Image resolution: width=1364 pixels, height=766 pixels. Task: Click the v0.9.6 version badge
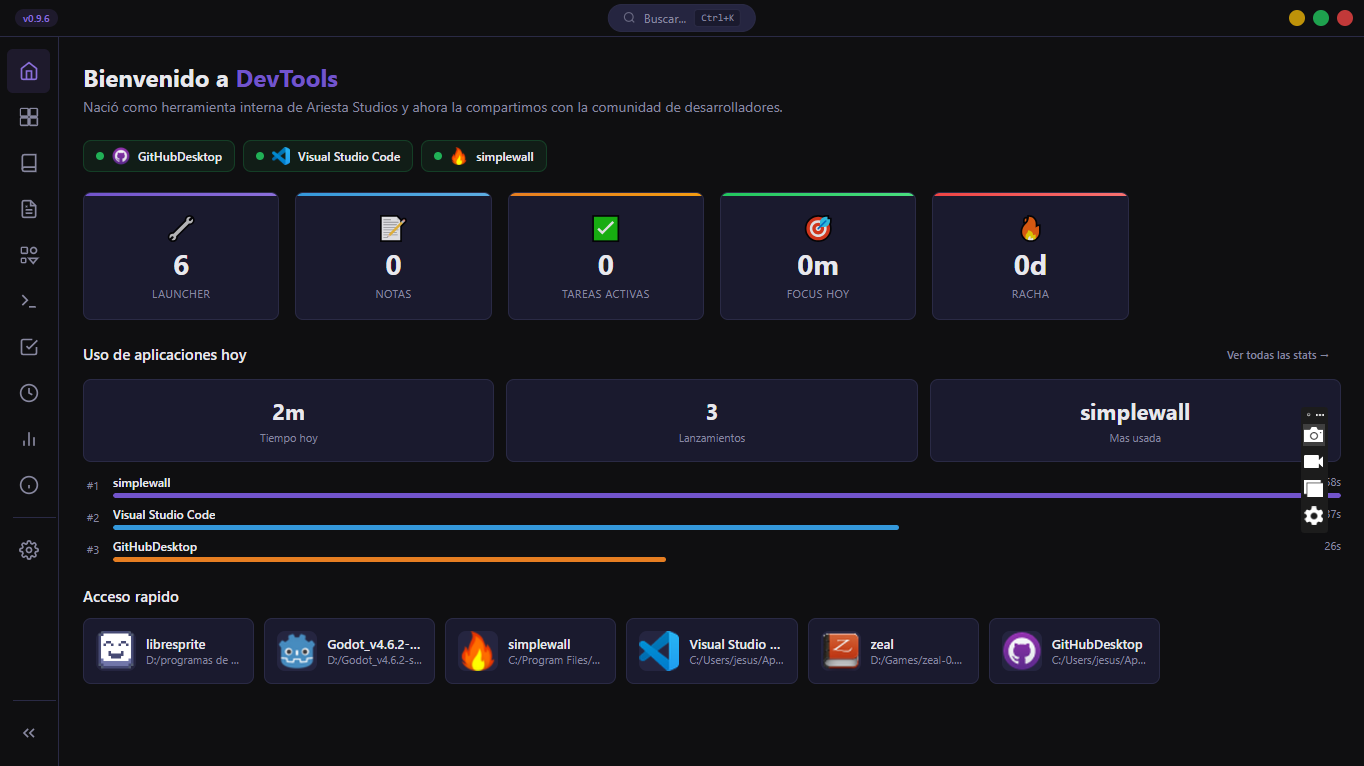(36, 18)
